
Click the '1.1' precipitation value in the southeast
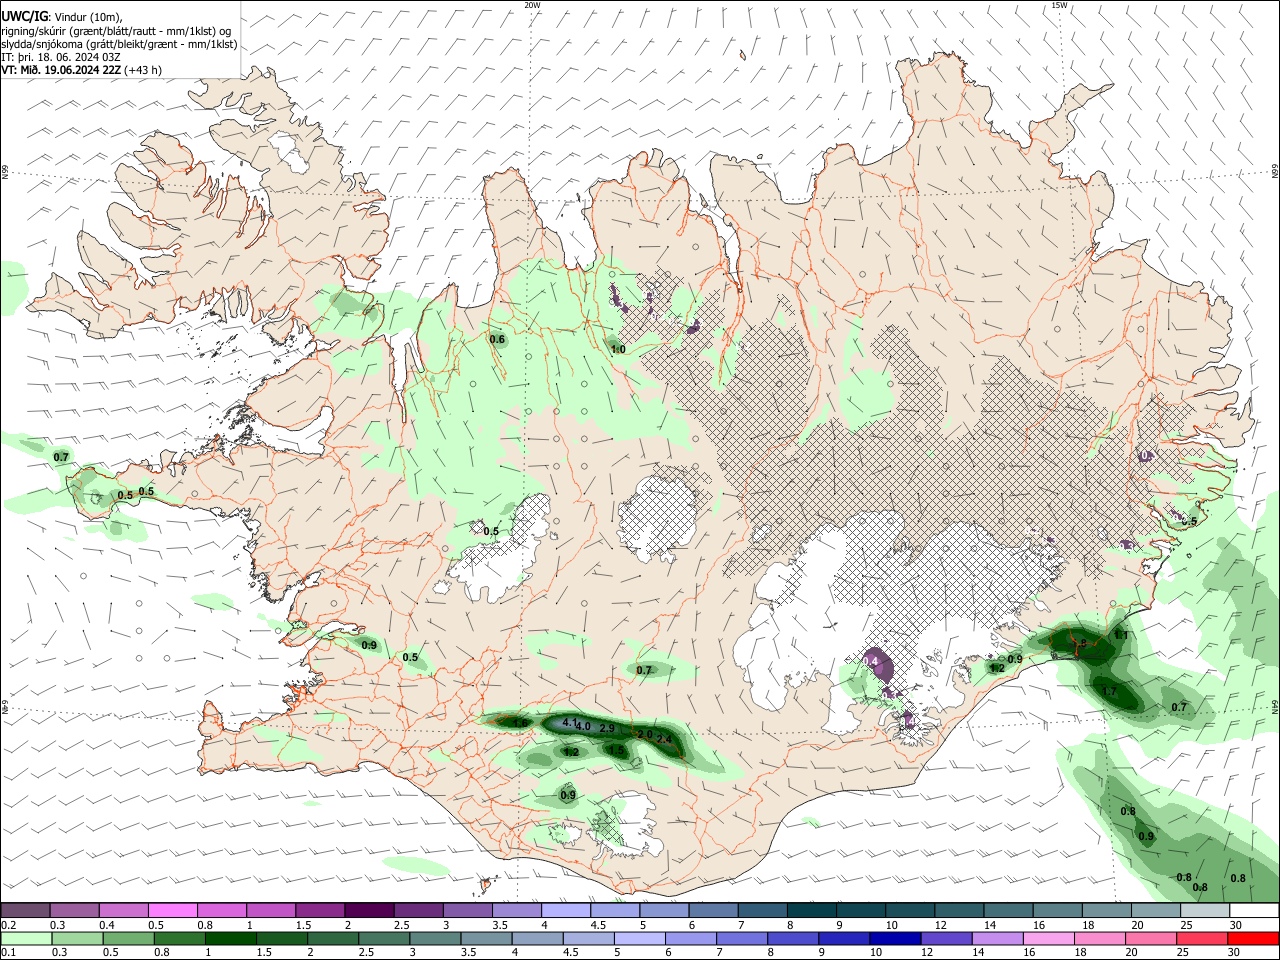tap(1121, 636)
